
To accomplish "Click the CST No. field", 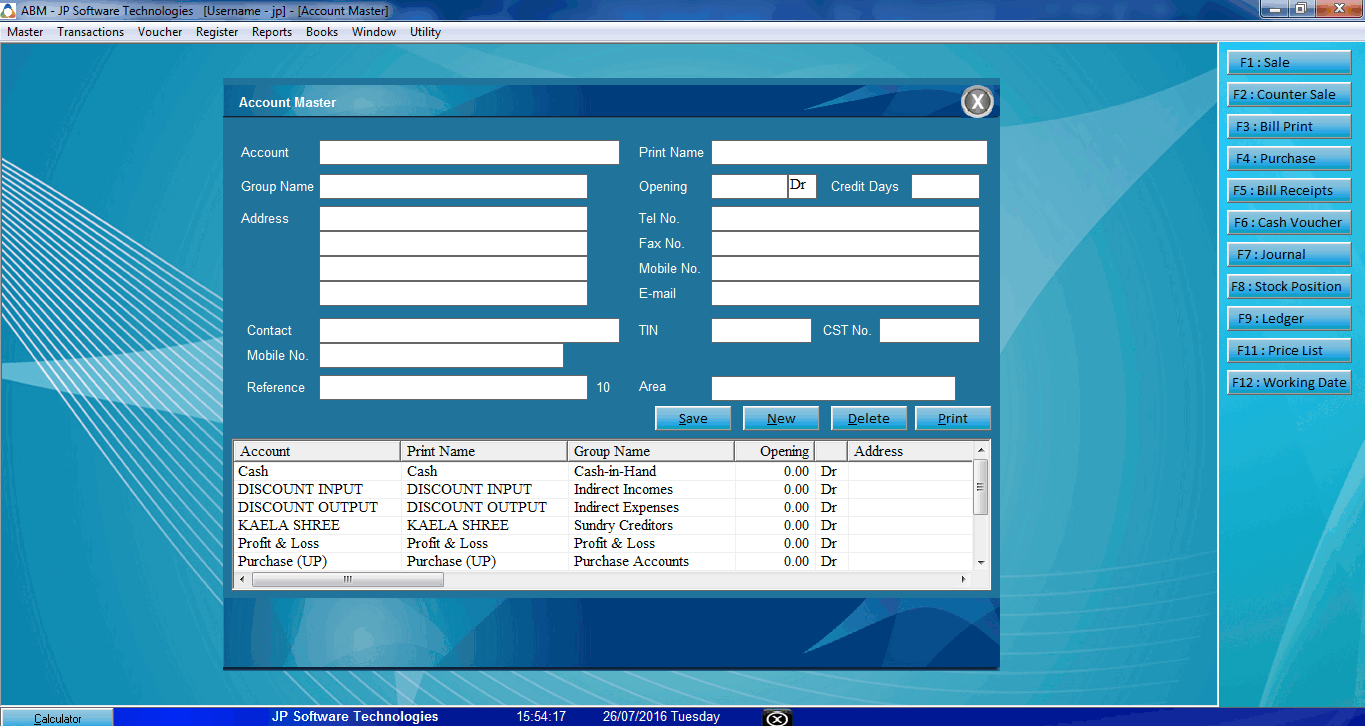I will 929,330.
